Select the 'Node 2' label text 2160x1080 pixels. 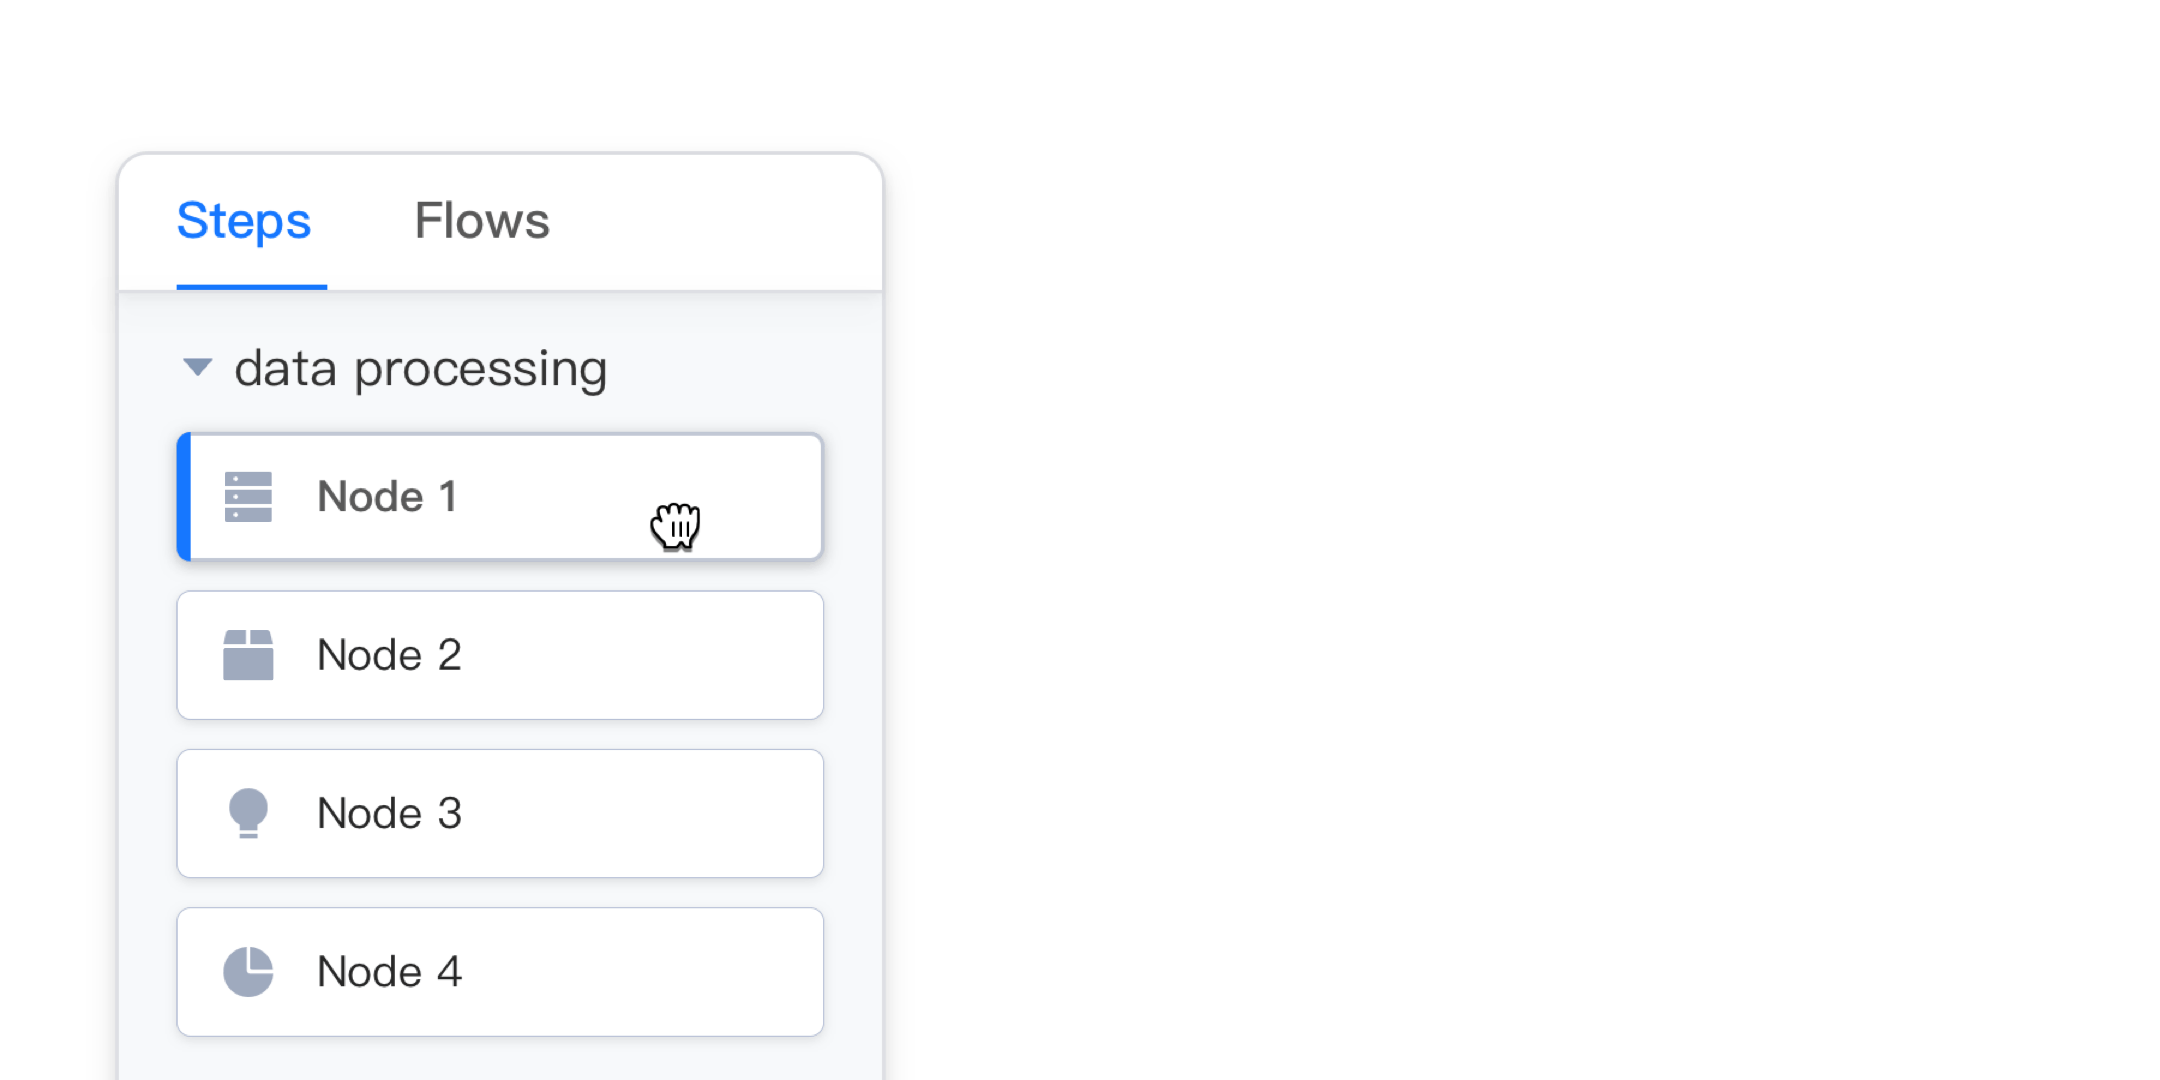click(389, 655)
